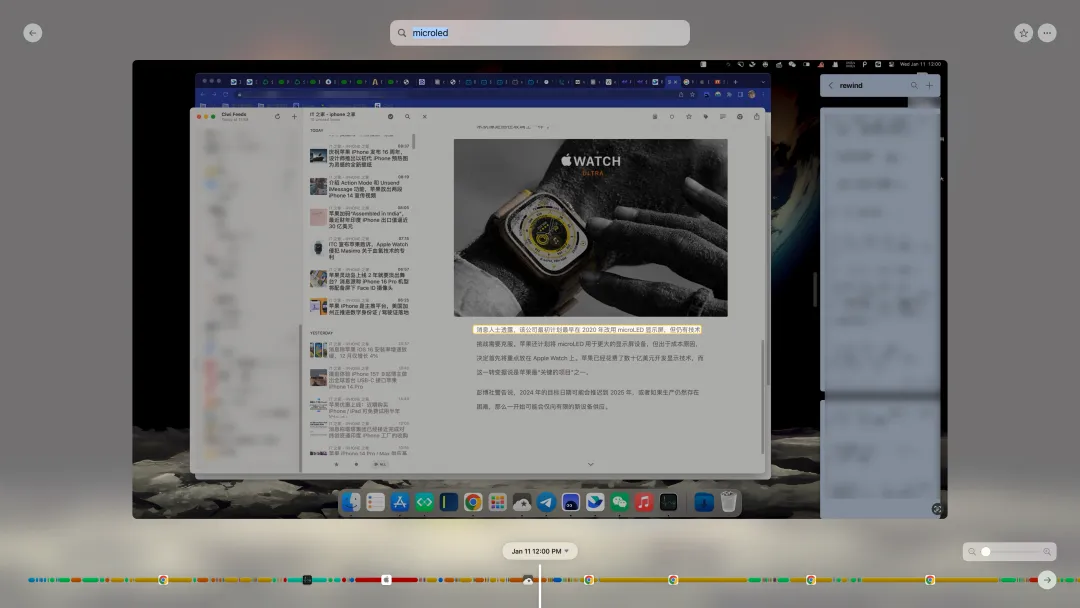Image resolution: width=1080 pixels, height=608 pixels.
Task: Open Trash in the Dock
Action: [729, 502]
